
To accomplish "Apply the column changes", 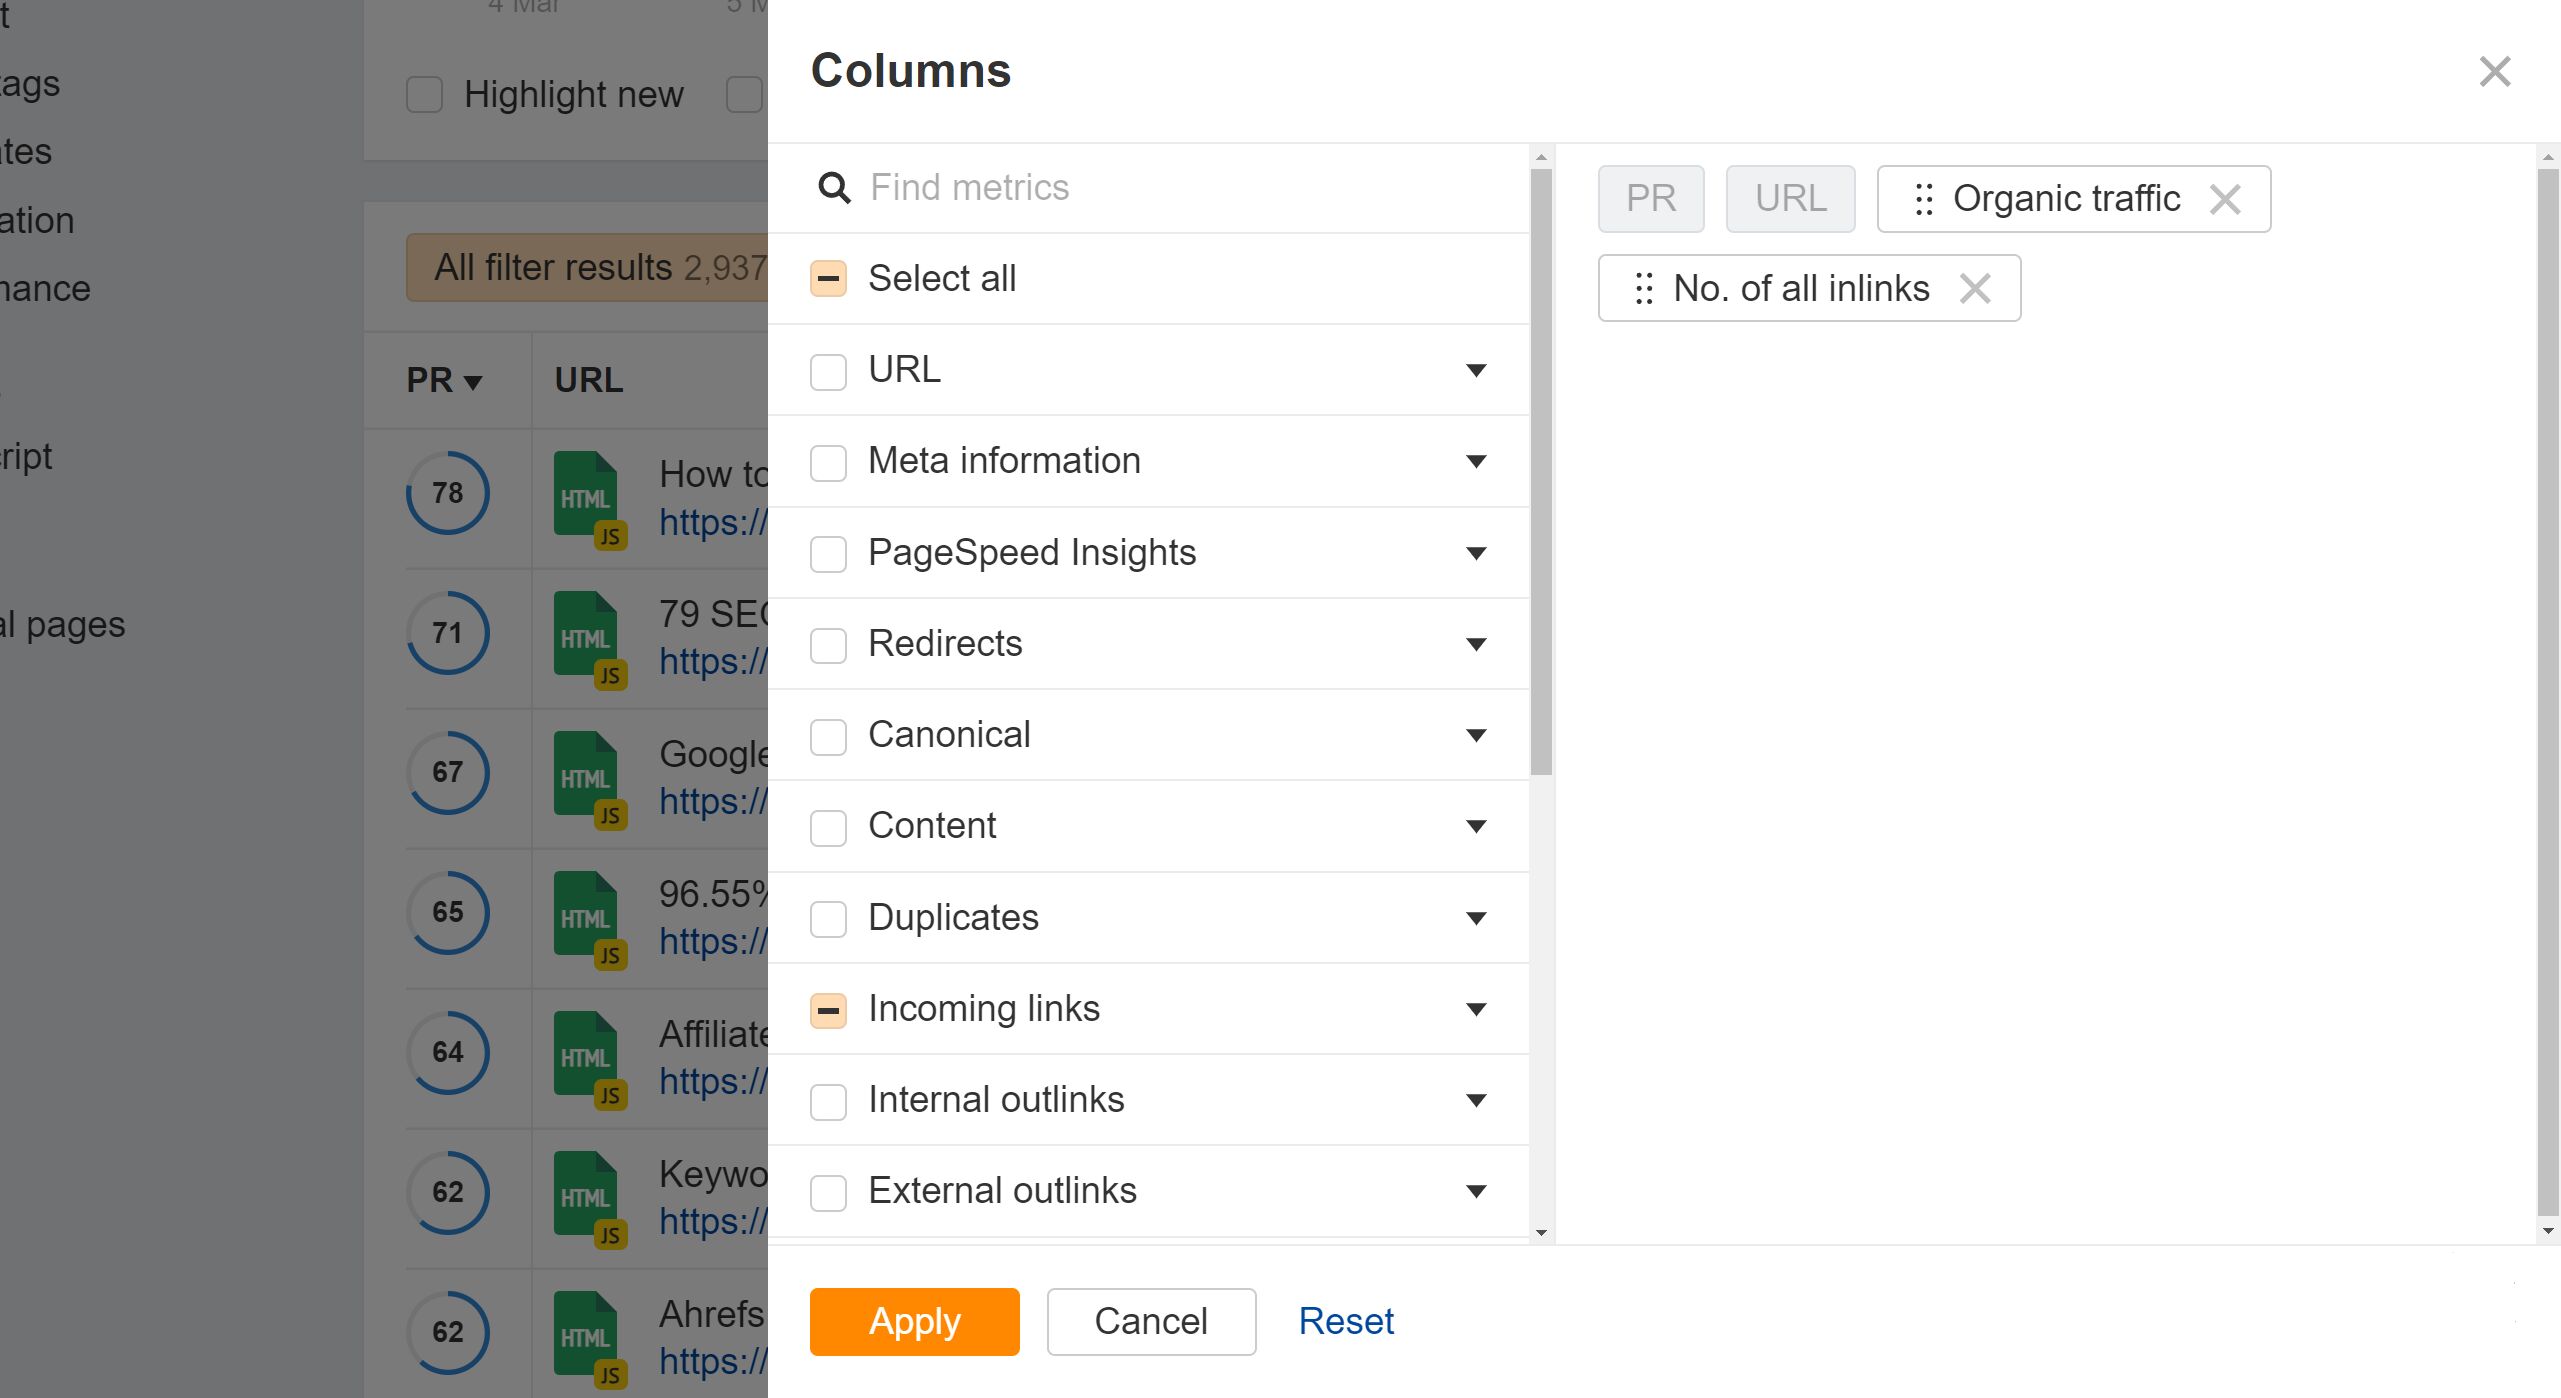I will [913, 1321].
